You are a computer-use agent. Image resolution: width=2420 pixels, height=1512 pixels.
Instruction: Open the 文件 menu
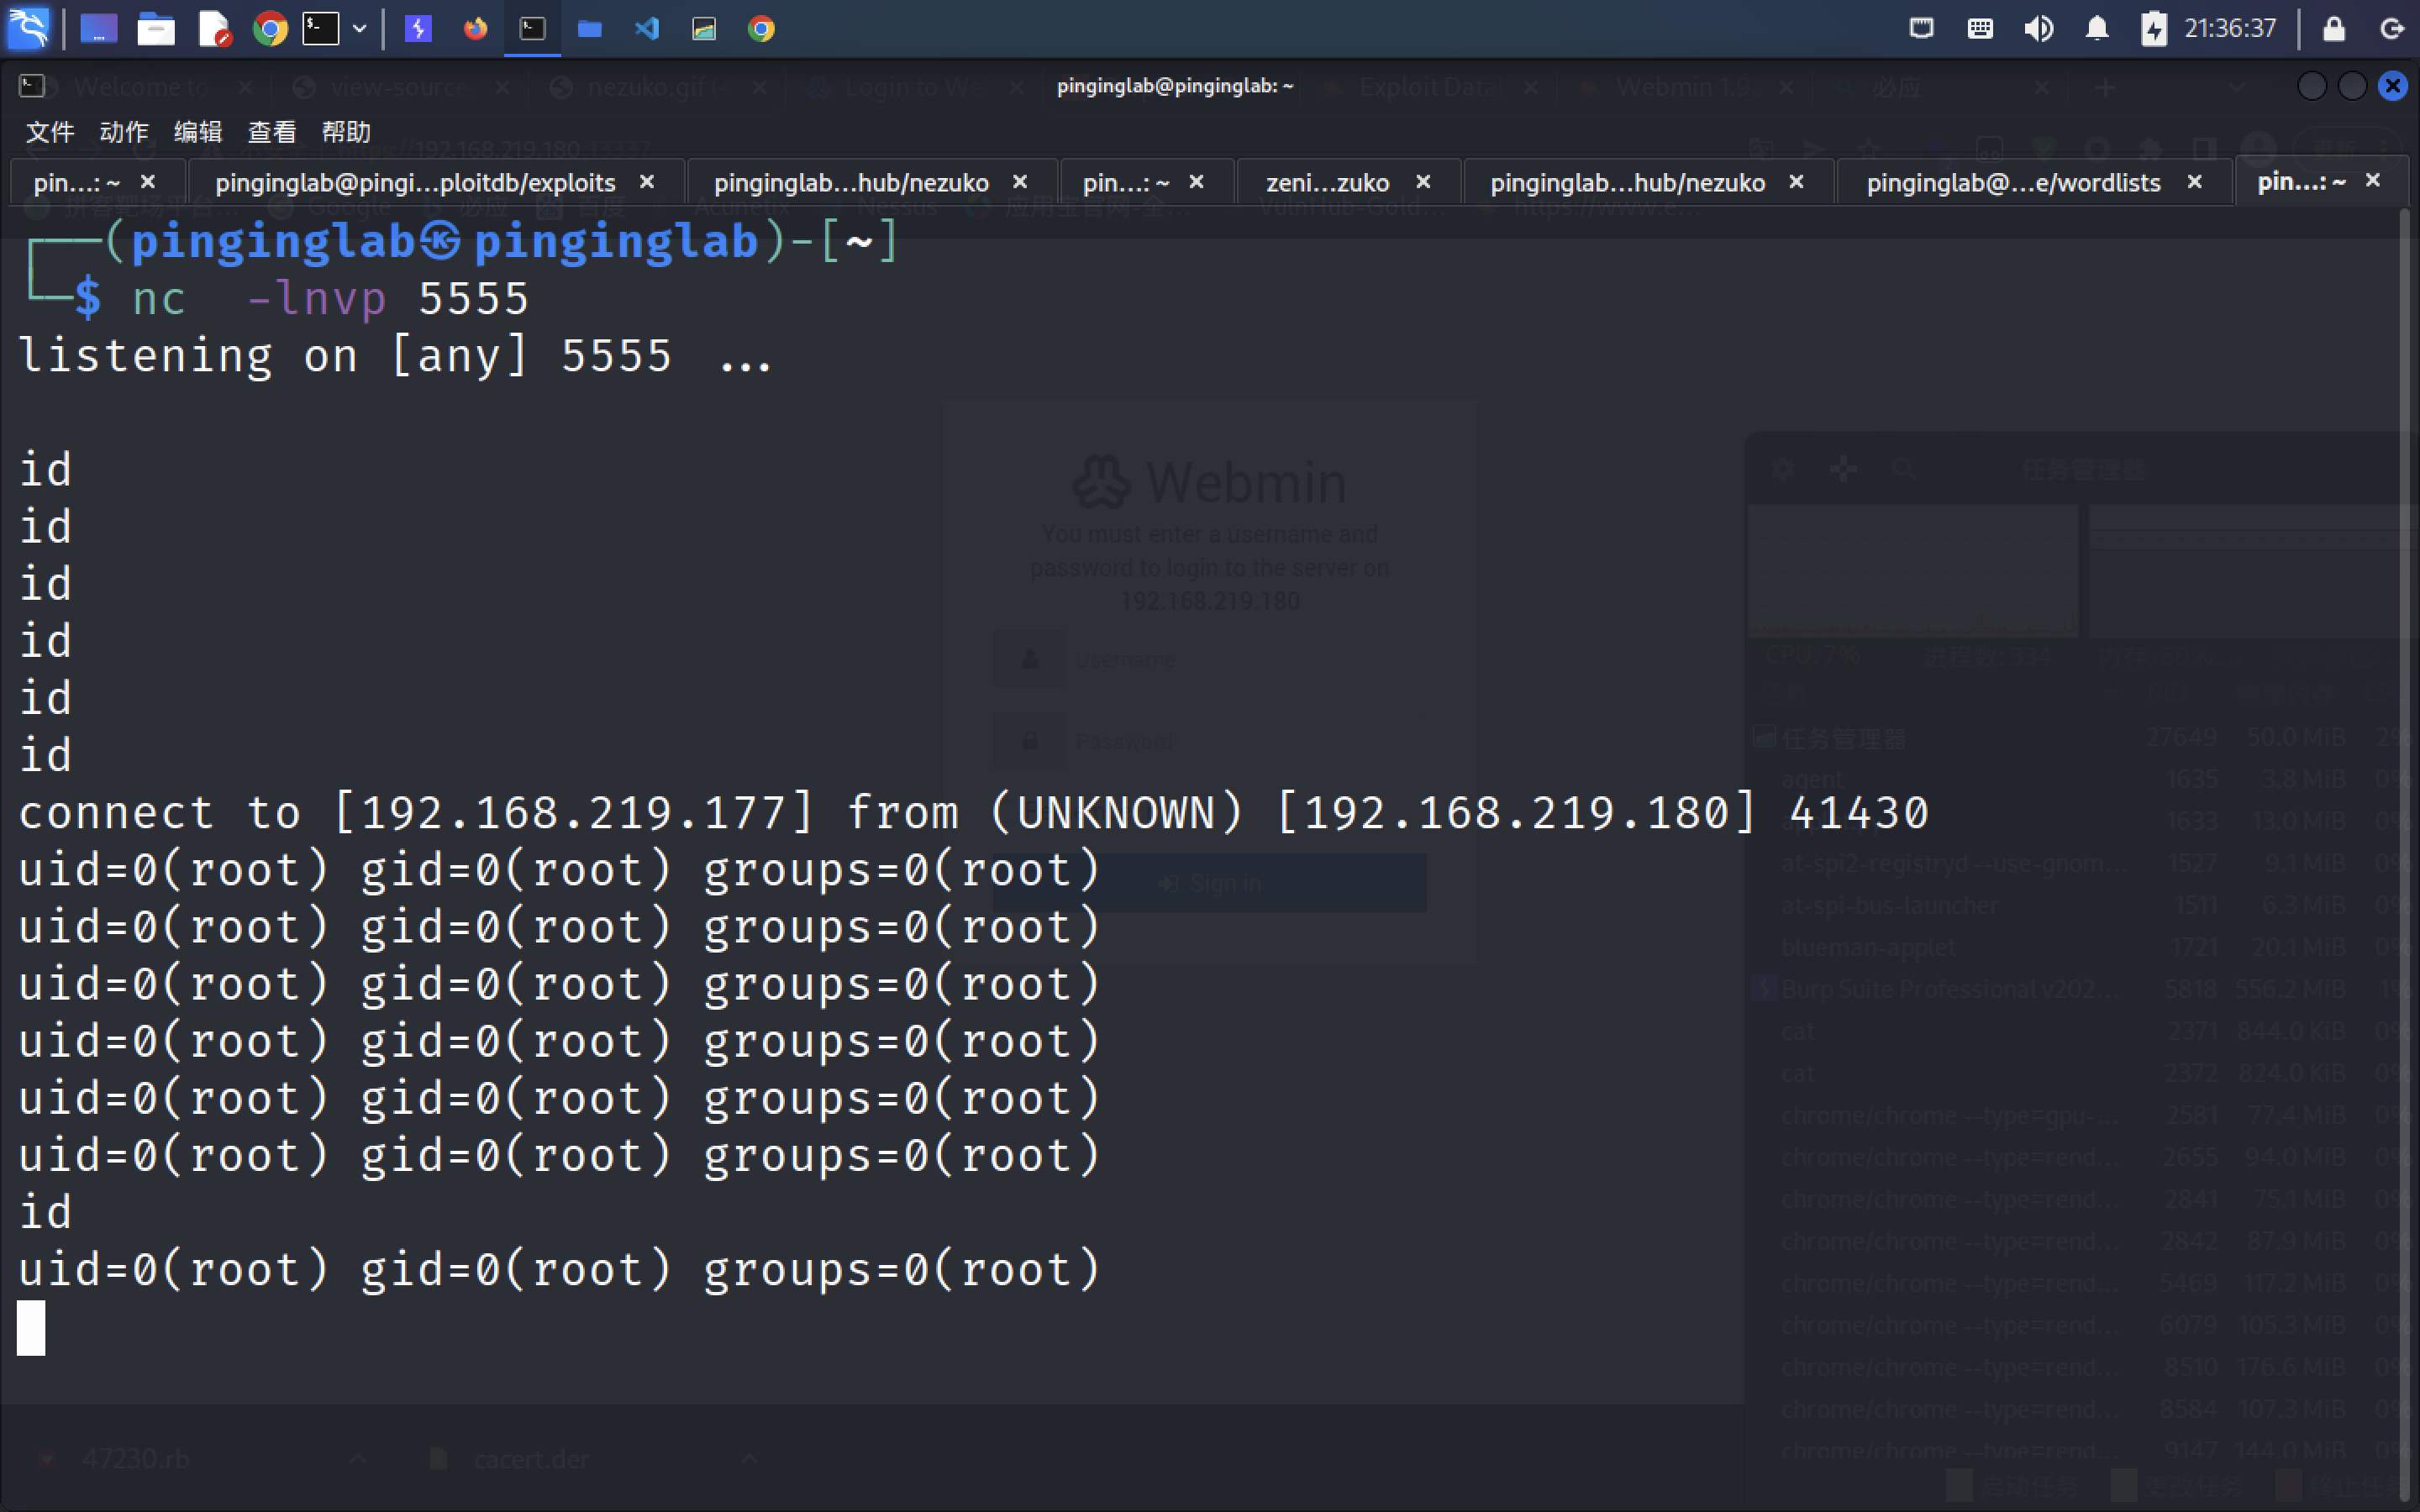[x=50, y=132]
